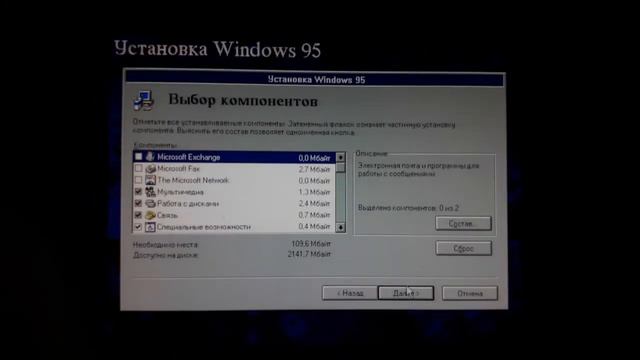Viewport: 640px width, 360px height.
Task: Click the 109,6 Мбайт required space value
Action: click(311, 244)
